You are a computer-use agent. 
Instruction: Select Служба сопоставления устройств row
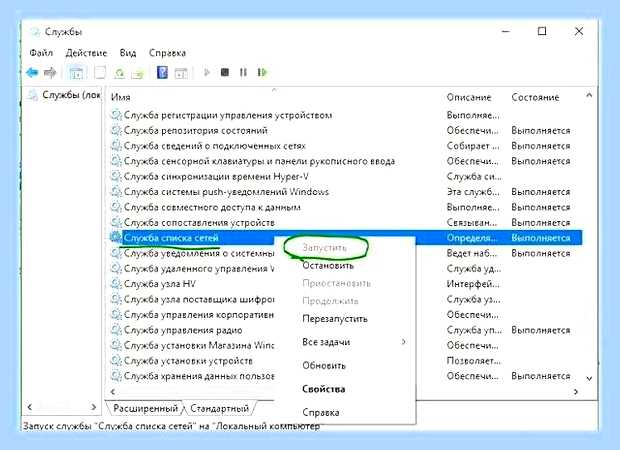(199, 223)
